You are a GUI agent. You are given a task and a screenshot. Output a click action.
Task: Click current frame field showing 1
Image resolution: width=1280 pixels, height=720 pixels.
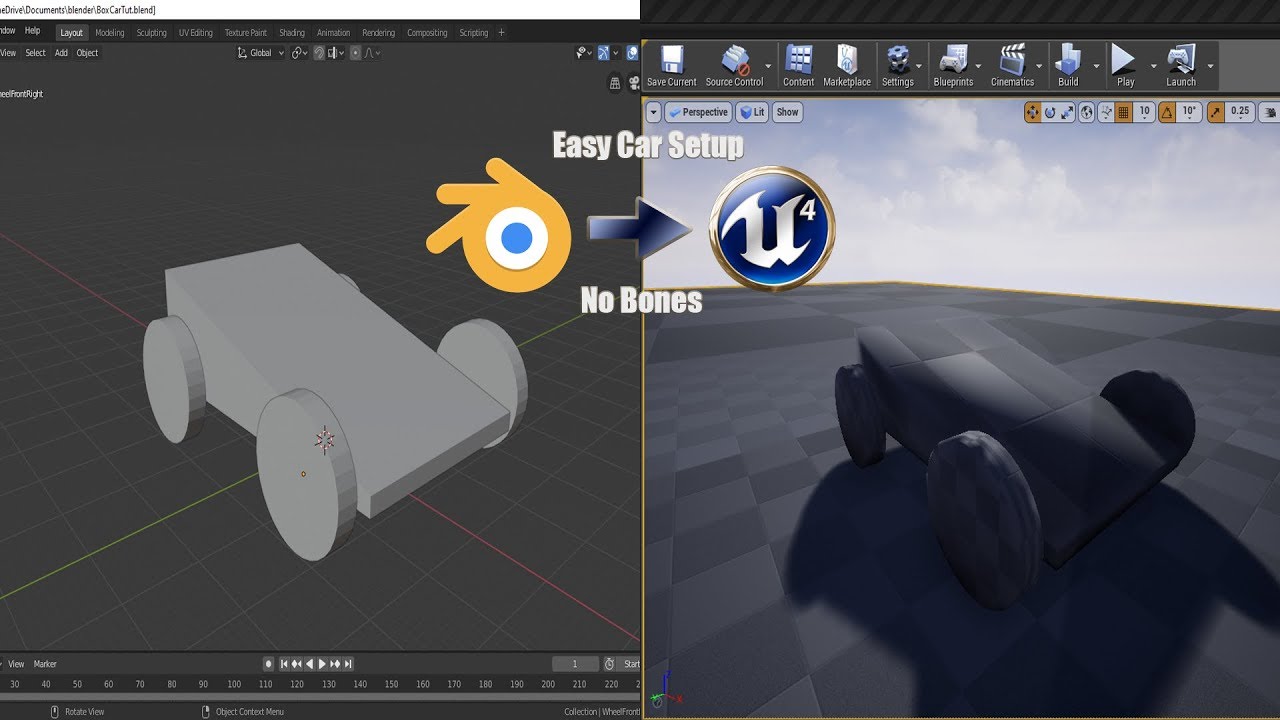point(575,664)
